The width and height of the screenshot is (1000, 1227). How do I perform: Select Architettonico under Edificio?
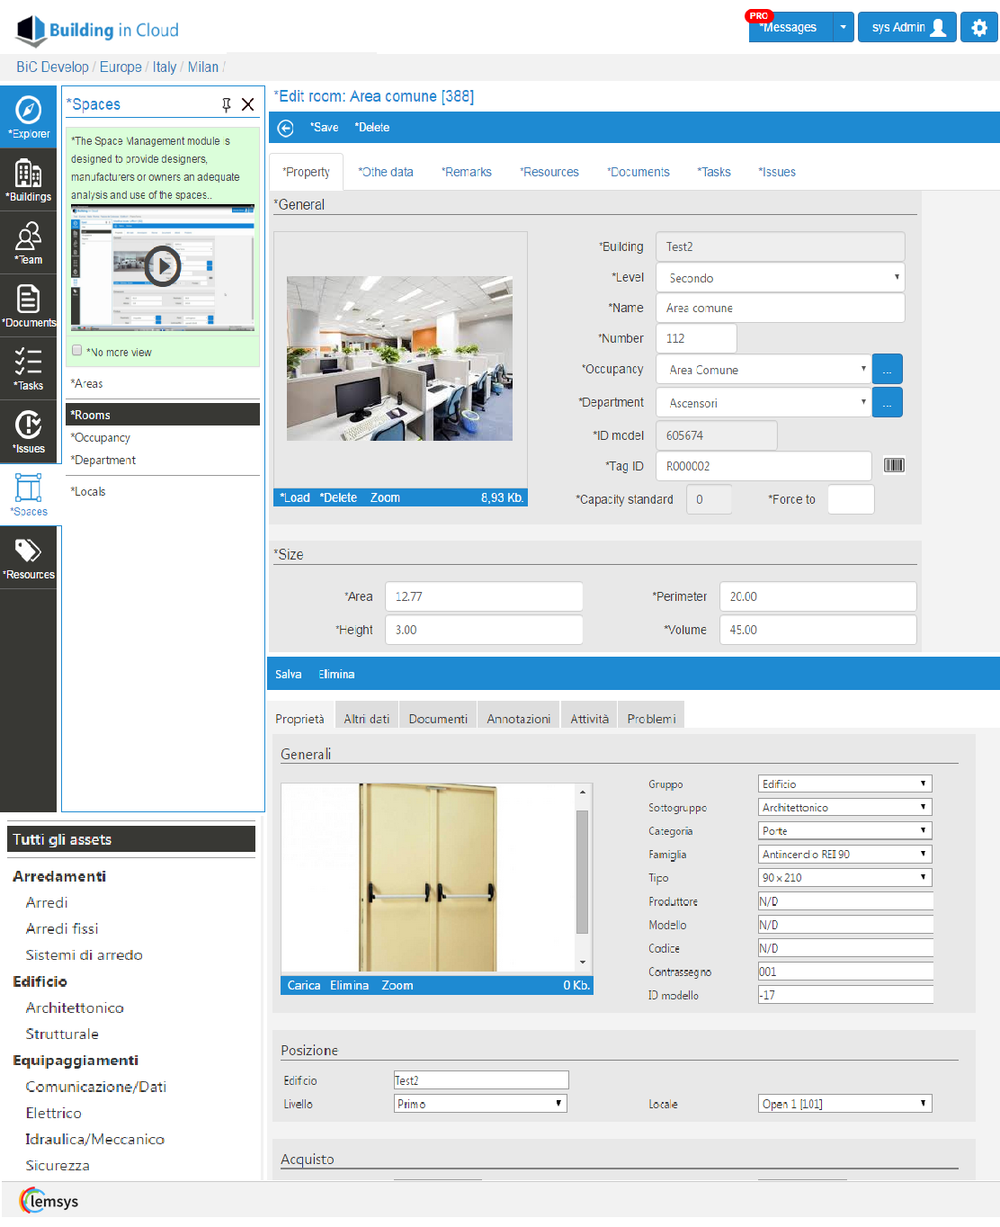tap(75, 1008)
